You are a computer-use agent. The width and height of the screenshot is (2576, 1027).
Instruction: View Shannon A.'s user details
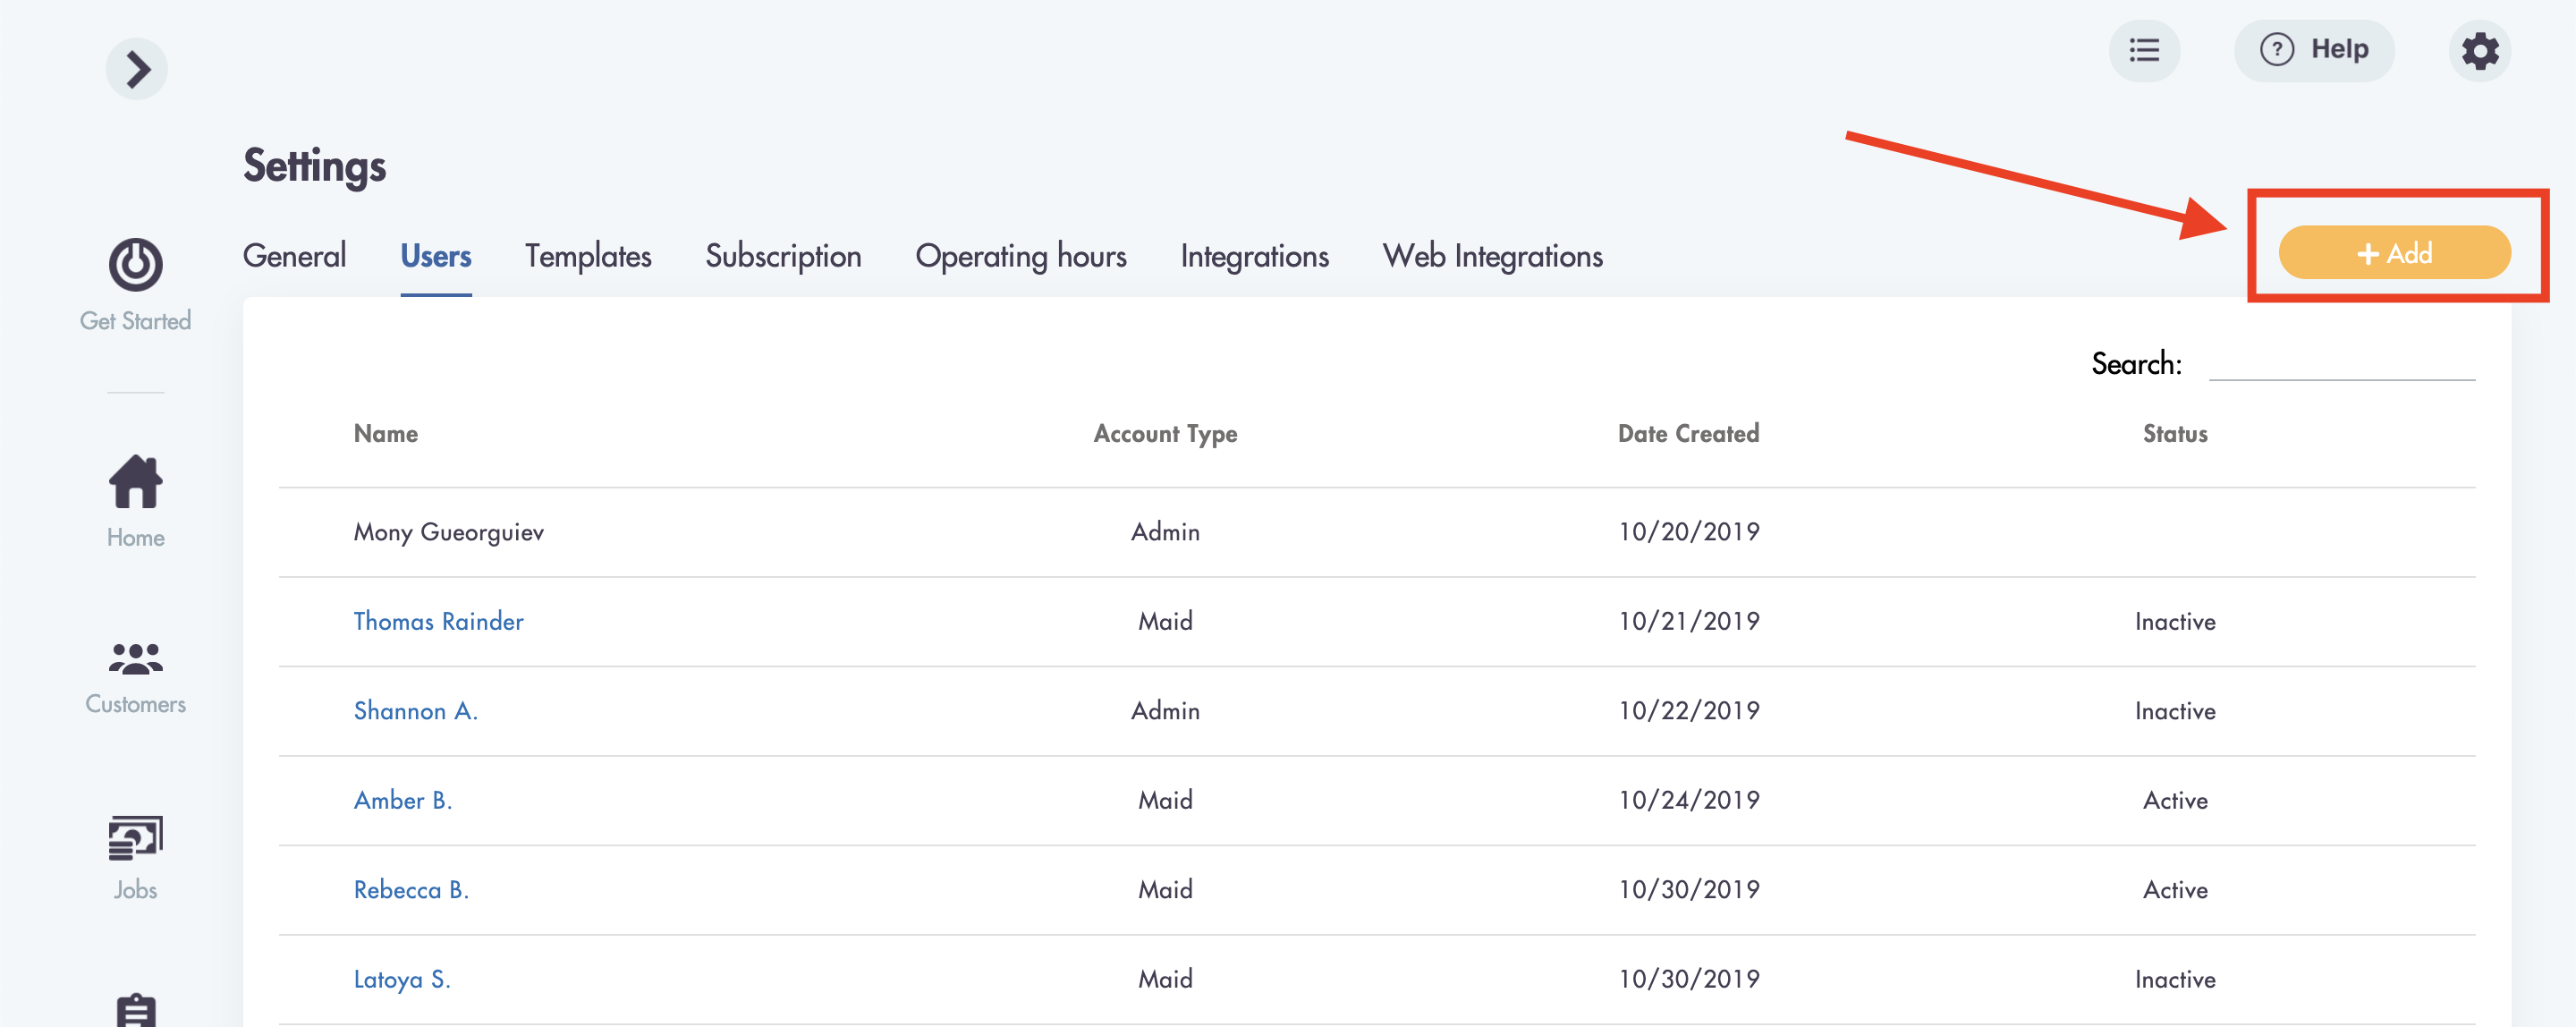click(x=415, y=711)
